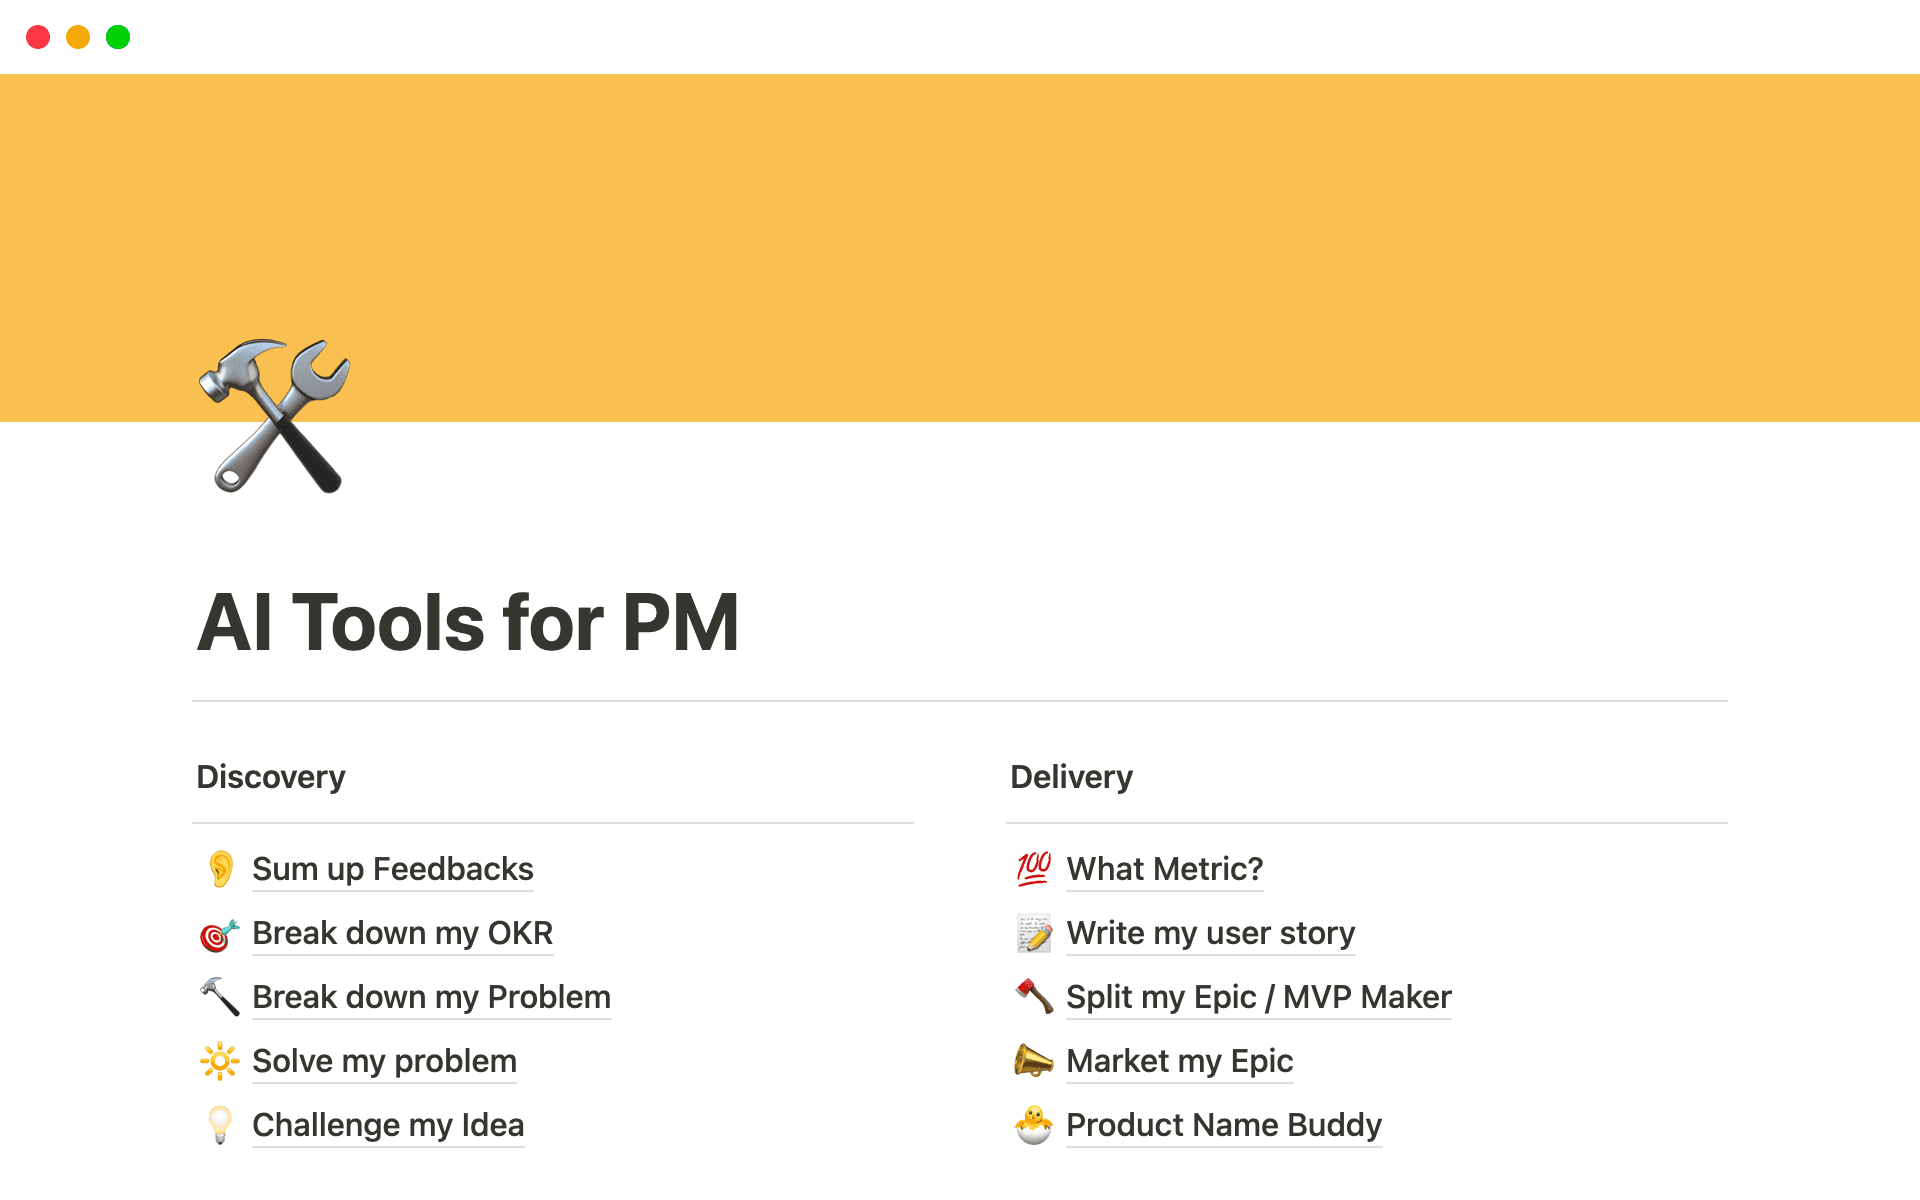
Task: Open the Sum up Feedbacks page
Action: pyautogui.click(x=393, y=869)
